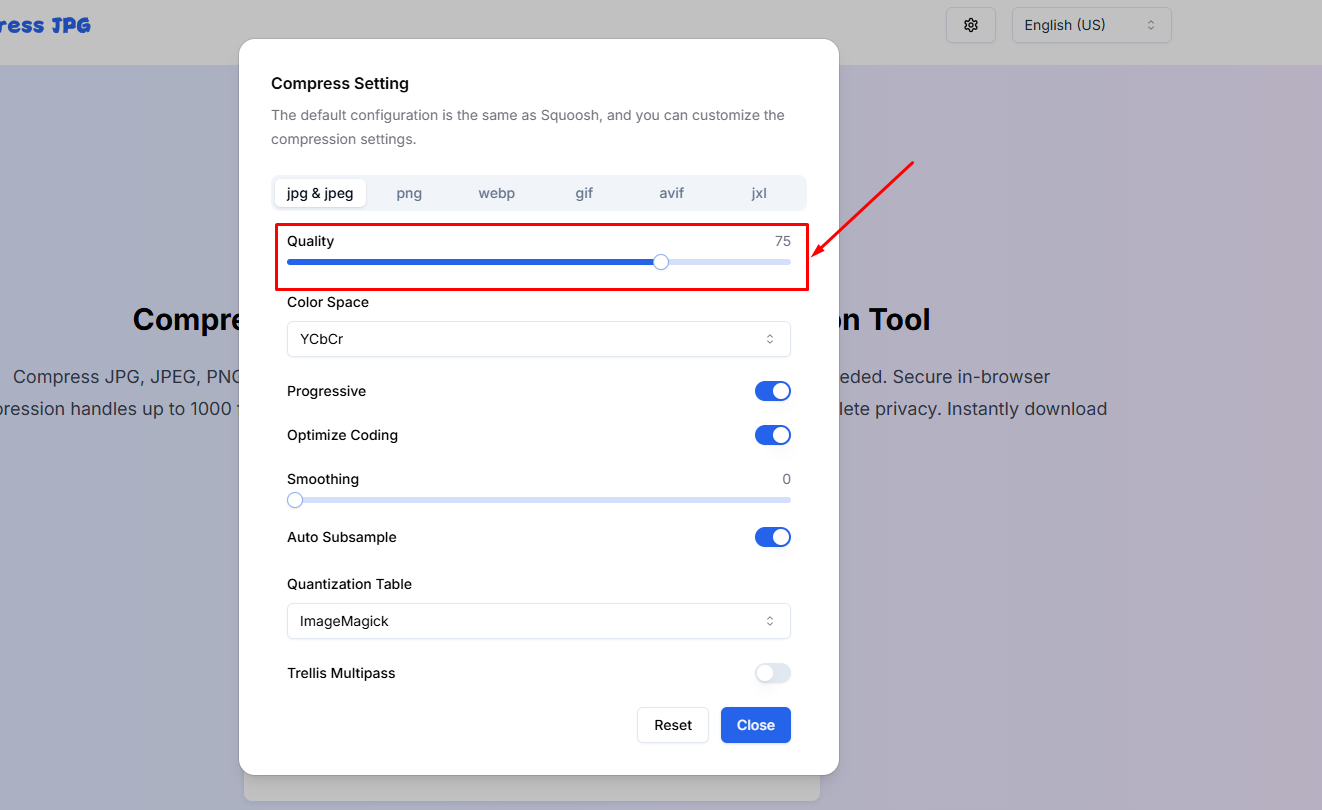Disable the Optimize Coding switch
The width and height of the screenshot is (1322, 810).
pos(772,435)
